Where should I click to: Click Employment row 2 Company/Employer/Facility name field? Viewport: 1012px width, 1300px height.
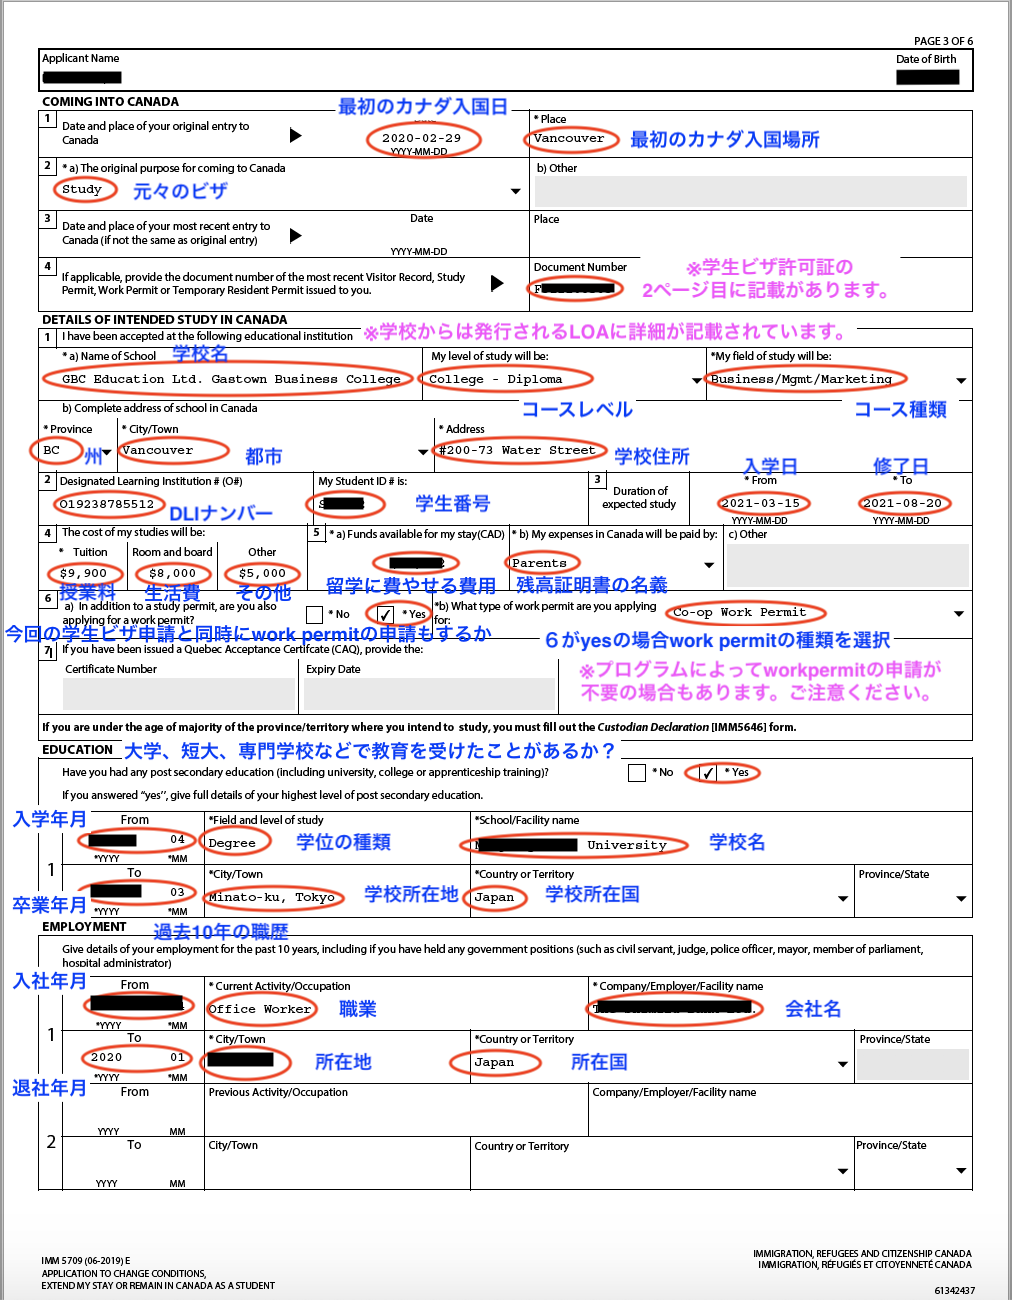click(x=780, y=1116)
